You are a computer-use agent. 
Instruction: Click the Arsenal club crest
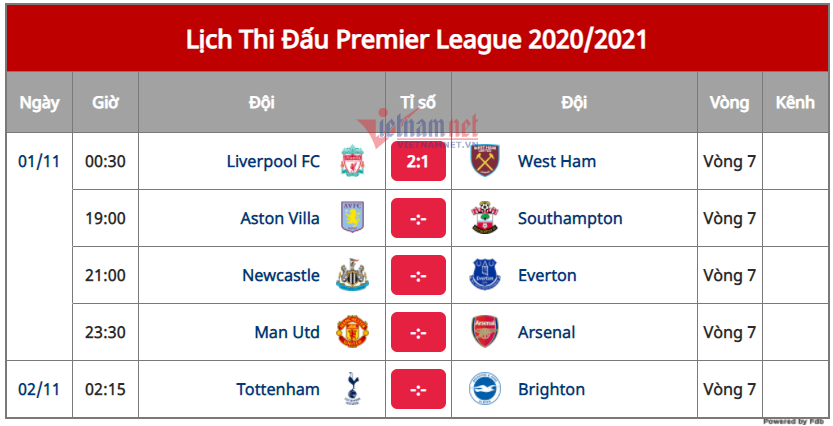pos(485,332)
